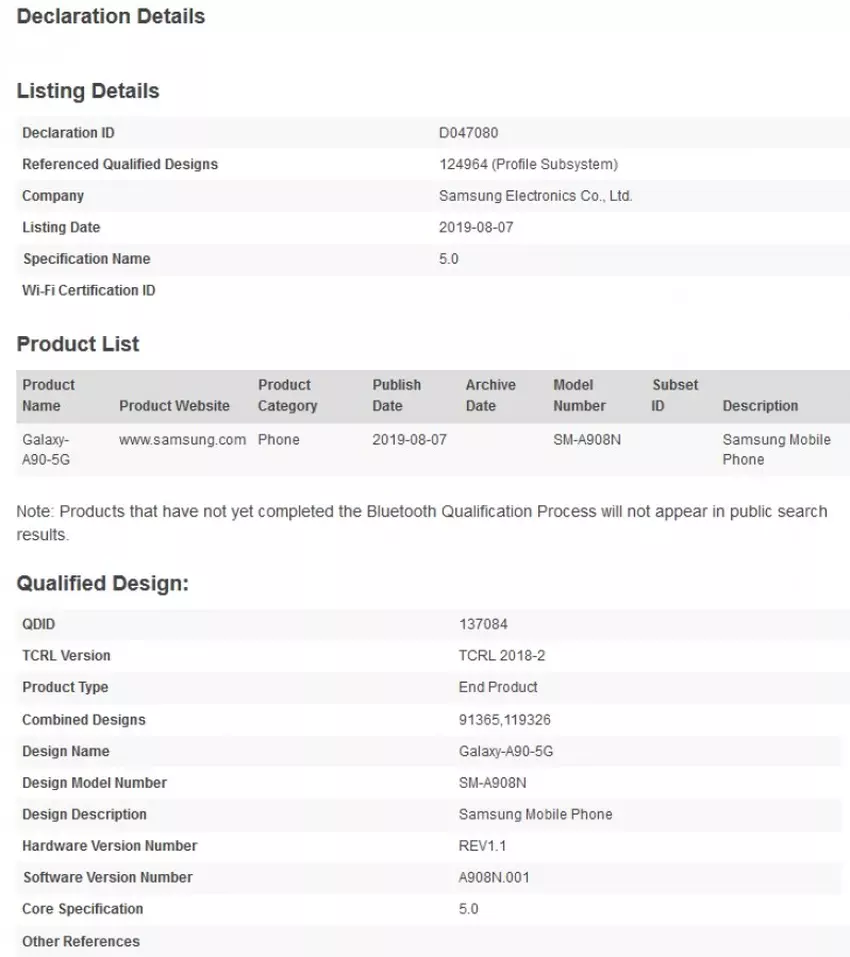The height and width of the screenshot is (957, 850).
Task: Click the Publish Date column header
Action: (396, 395)
